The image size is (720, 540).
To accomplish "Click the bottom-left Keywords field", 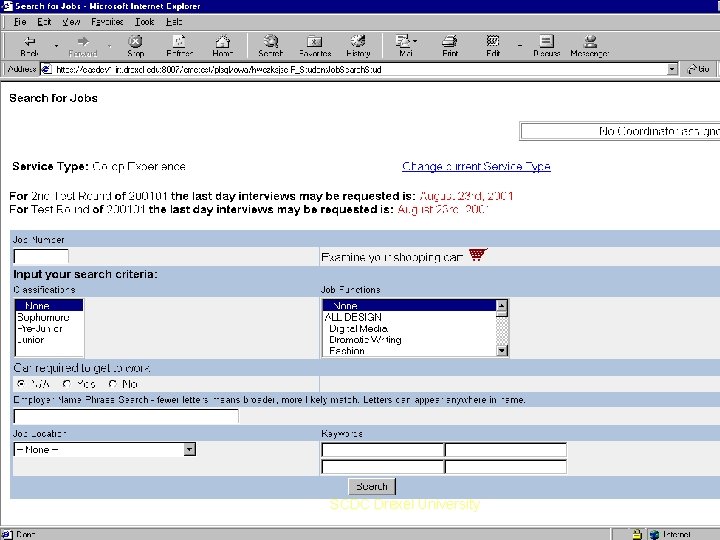I will click(382, 467).
